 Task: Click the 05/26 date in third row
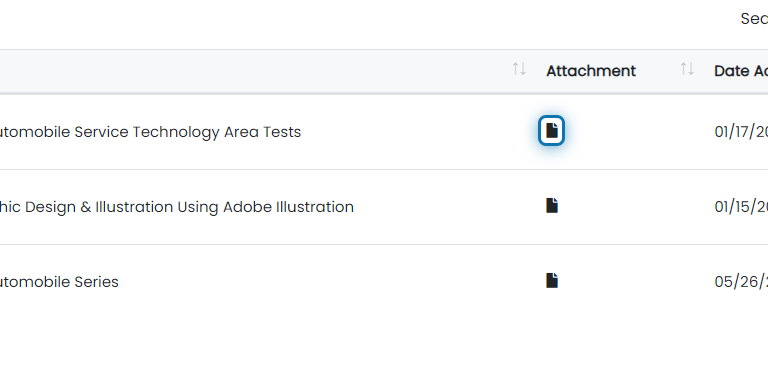click(x=741, y=282)
